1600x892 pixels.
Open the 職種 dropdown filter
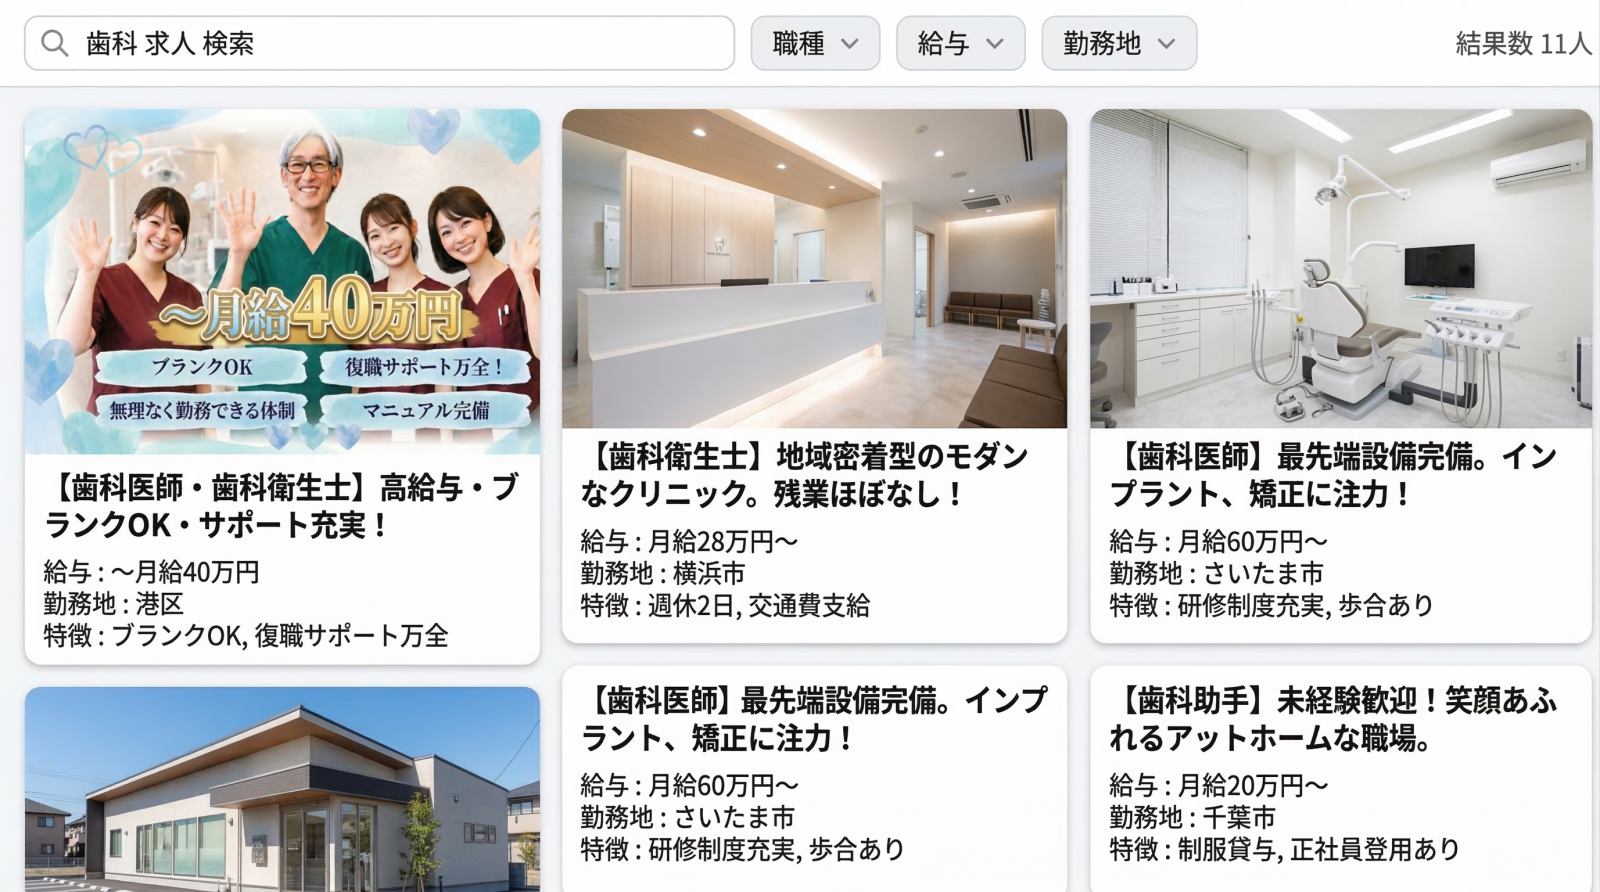tap(814, 44)
